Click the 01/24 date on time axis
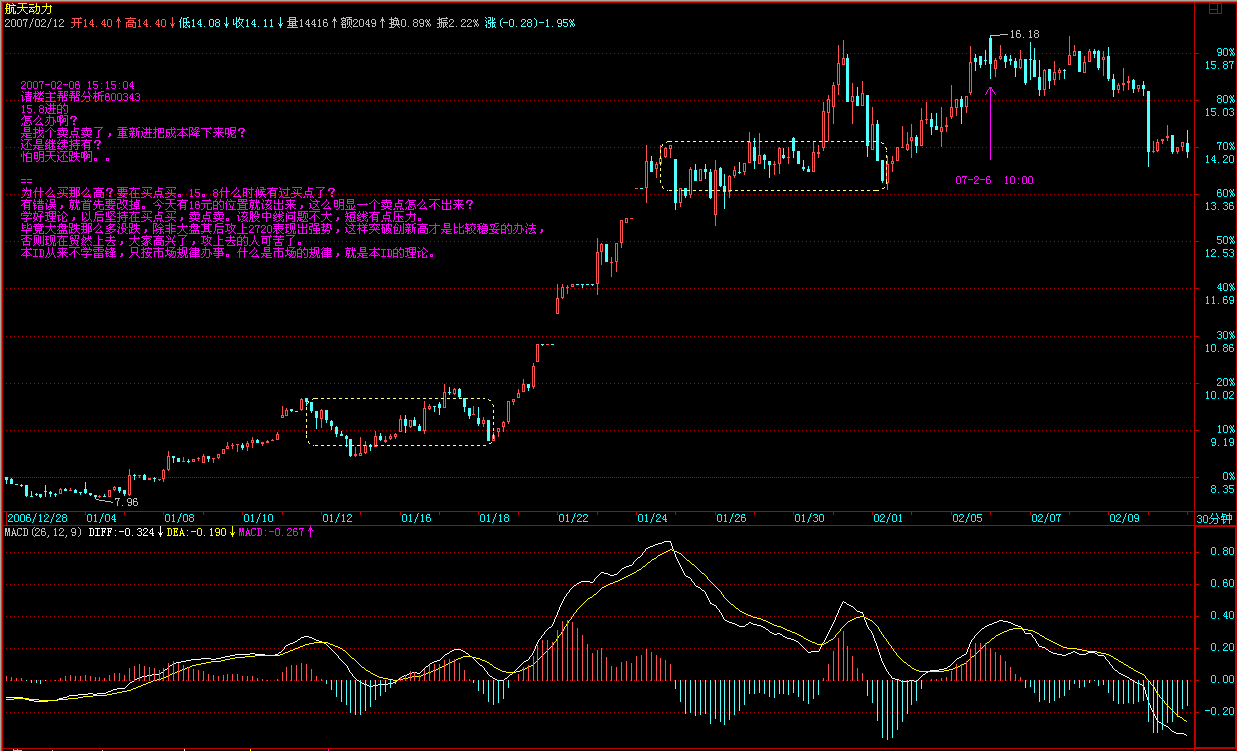The image size is (1237, 751). point(653,518)
